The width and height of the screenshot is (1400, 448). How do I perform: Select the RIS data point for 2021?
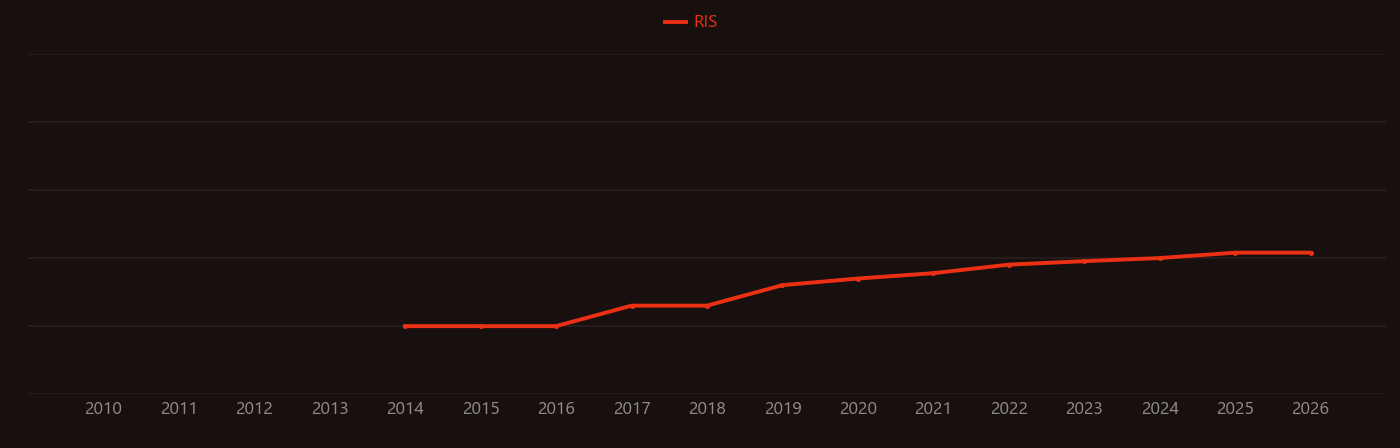point(933,273)
